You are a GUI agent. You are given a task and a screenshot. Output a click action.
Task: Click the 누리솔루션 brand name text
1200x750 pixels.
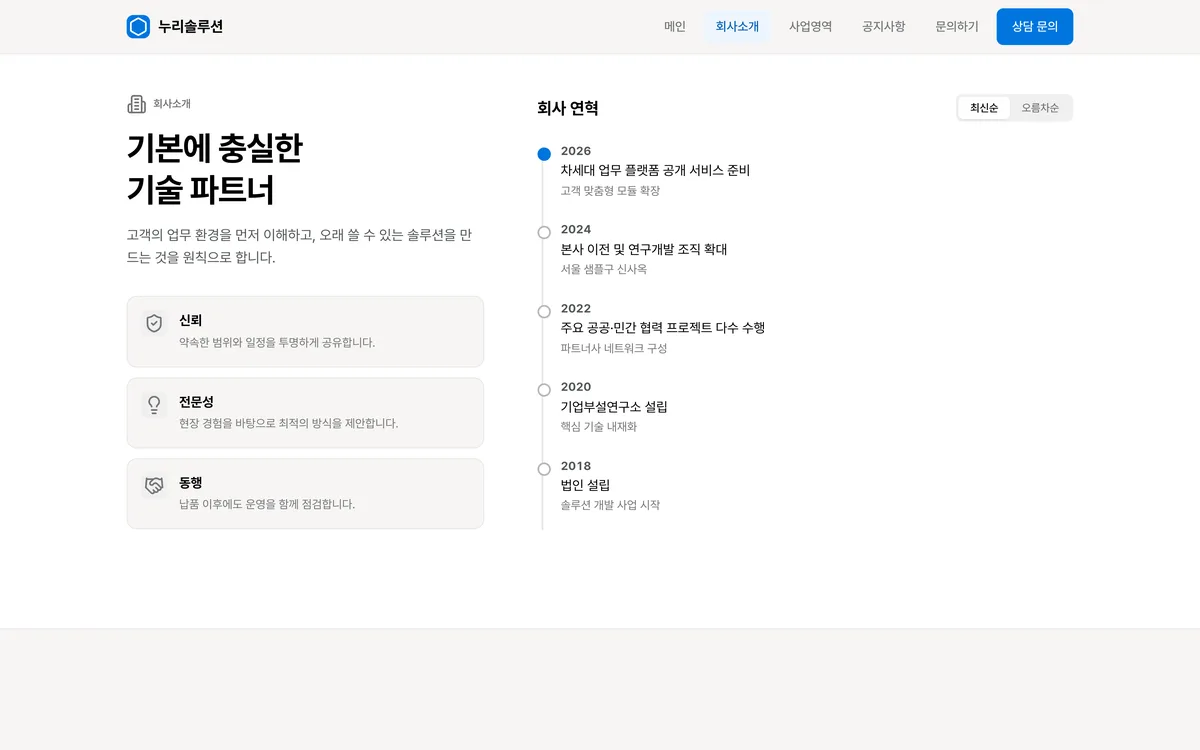pos(191,27)
